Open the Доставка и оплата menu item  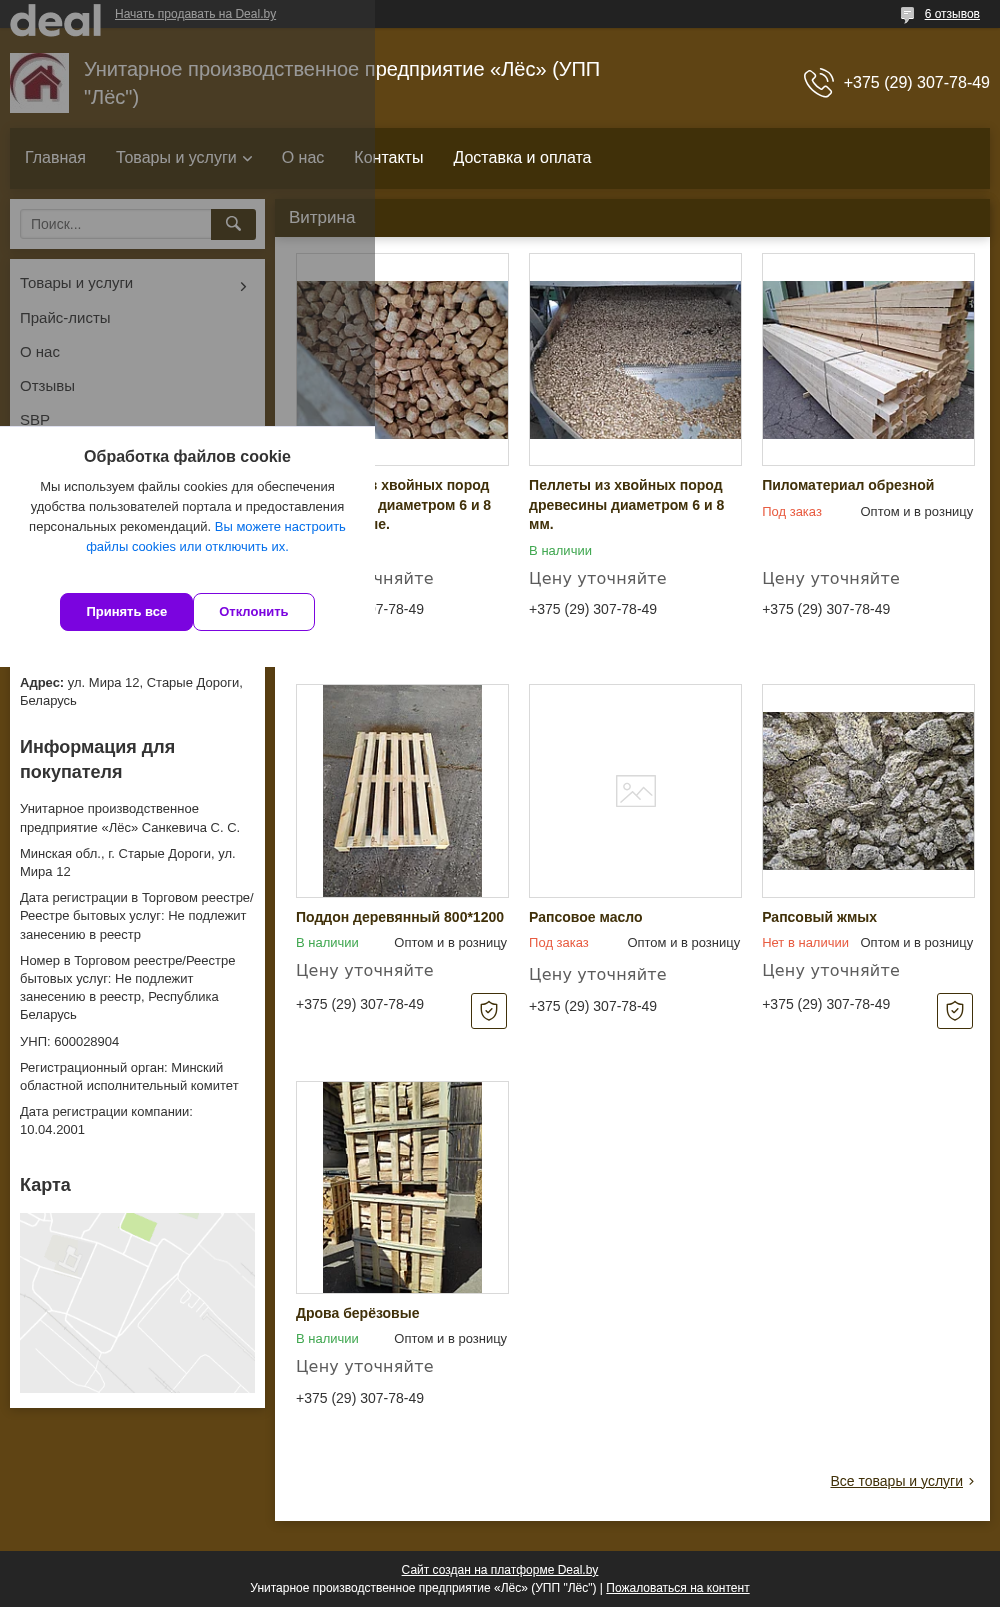[x=522, y=158]
